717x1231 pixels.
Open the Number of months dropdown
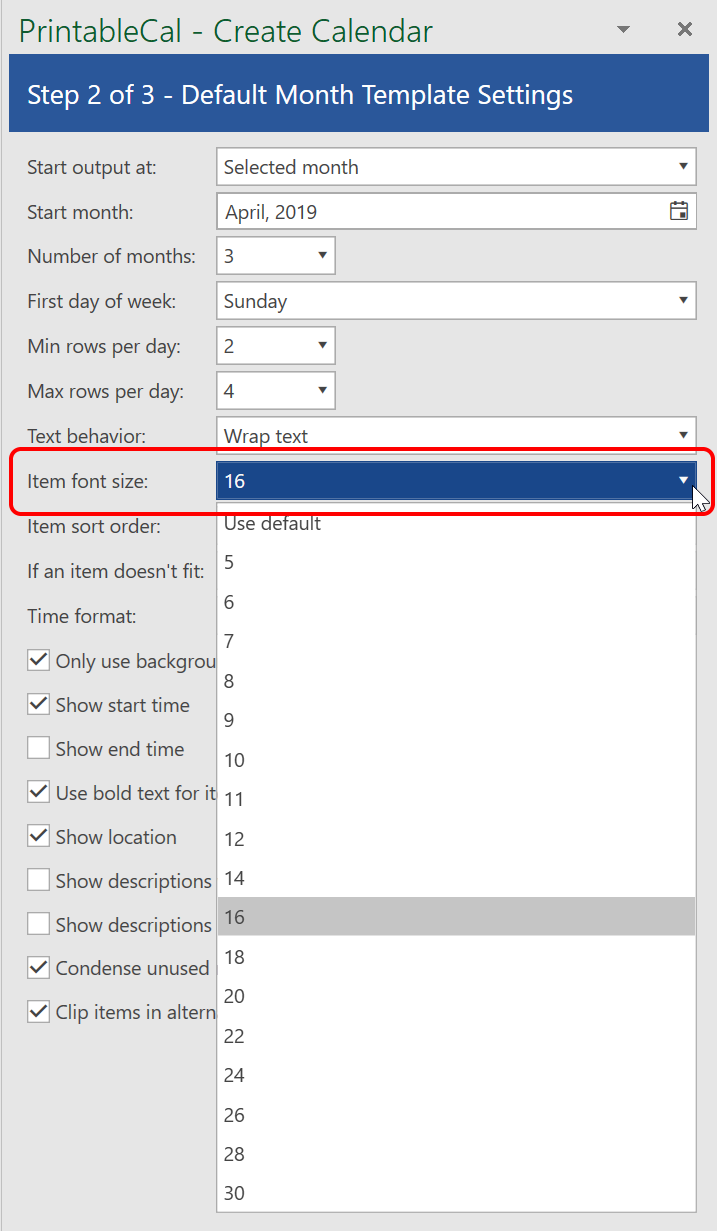point(322,256)
